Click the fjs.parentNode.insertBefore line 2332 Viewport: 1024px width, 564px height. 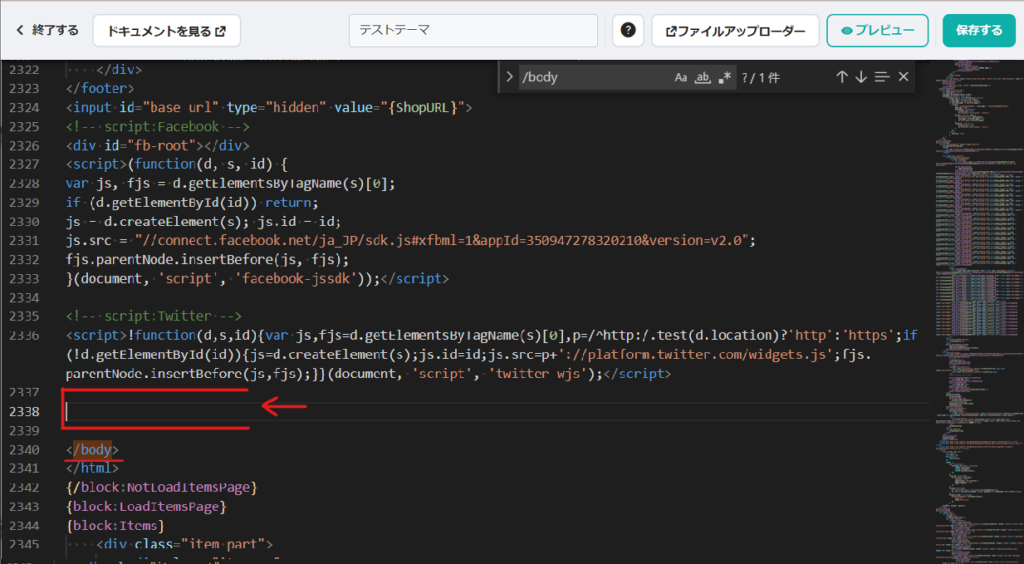pyautogui.click(x=207, y=259)
